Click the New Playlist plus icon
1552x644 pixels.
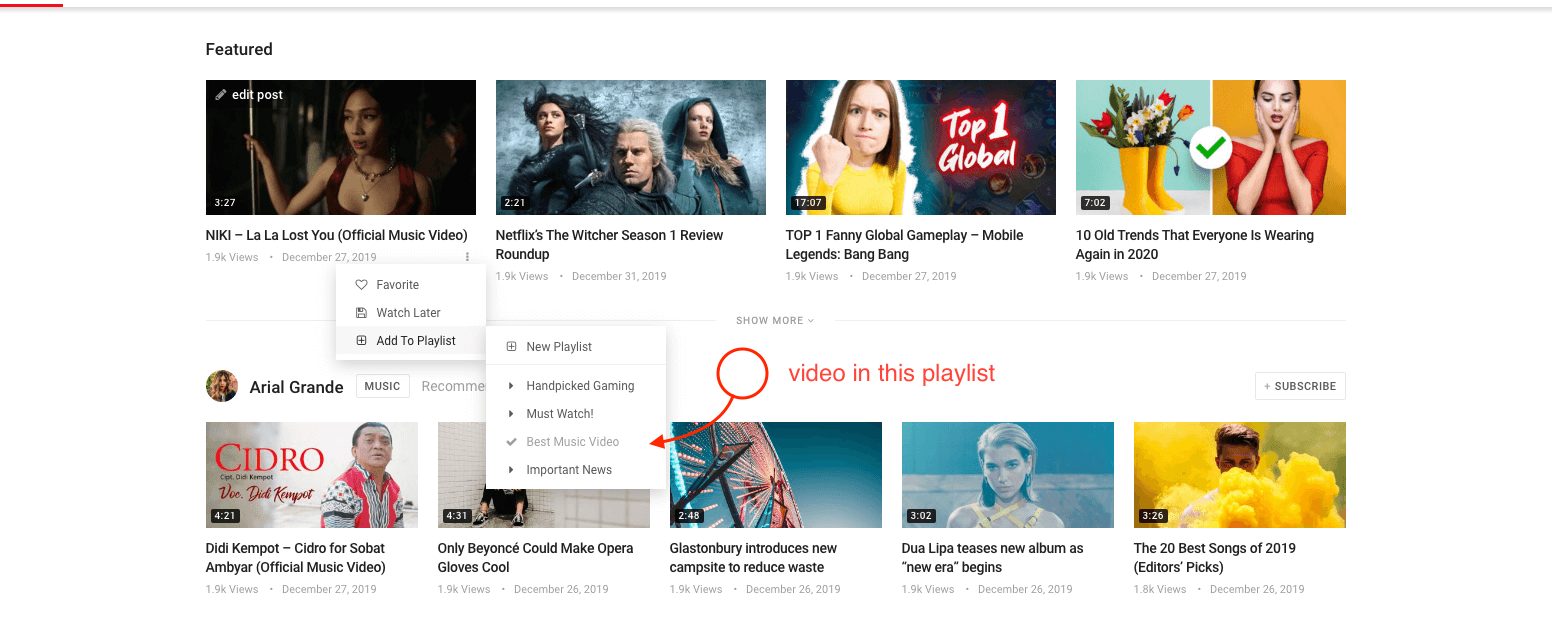[511, 347]
